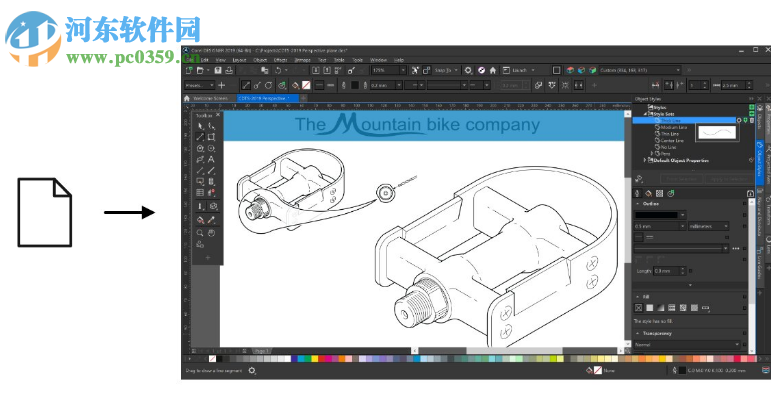Click the Open file folder icon
Image resolution: width=771 pixels, height=407 pixels.
[200, 70]
